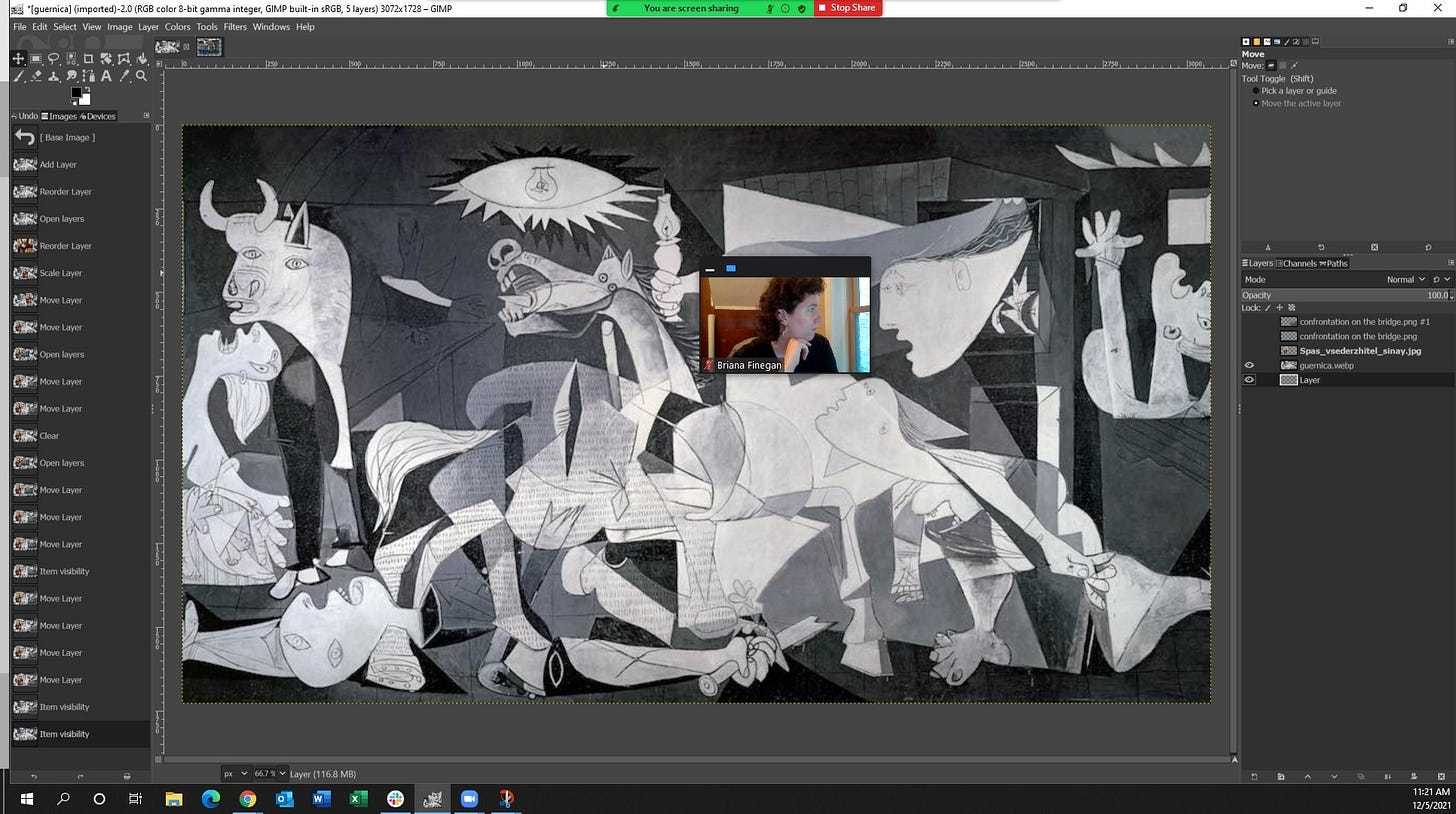Screen dimensions: 1456x814
Task: Open the px units dropdown in status bar
Action: (x=236, y=773)
